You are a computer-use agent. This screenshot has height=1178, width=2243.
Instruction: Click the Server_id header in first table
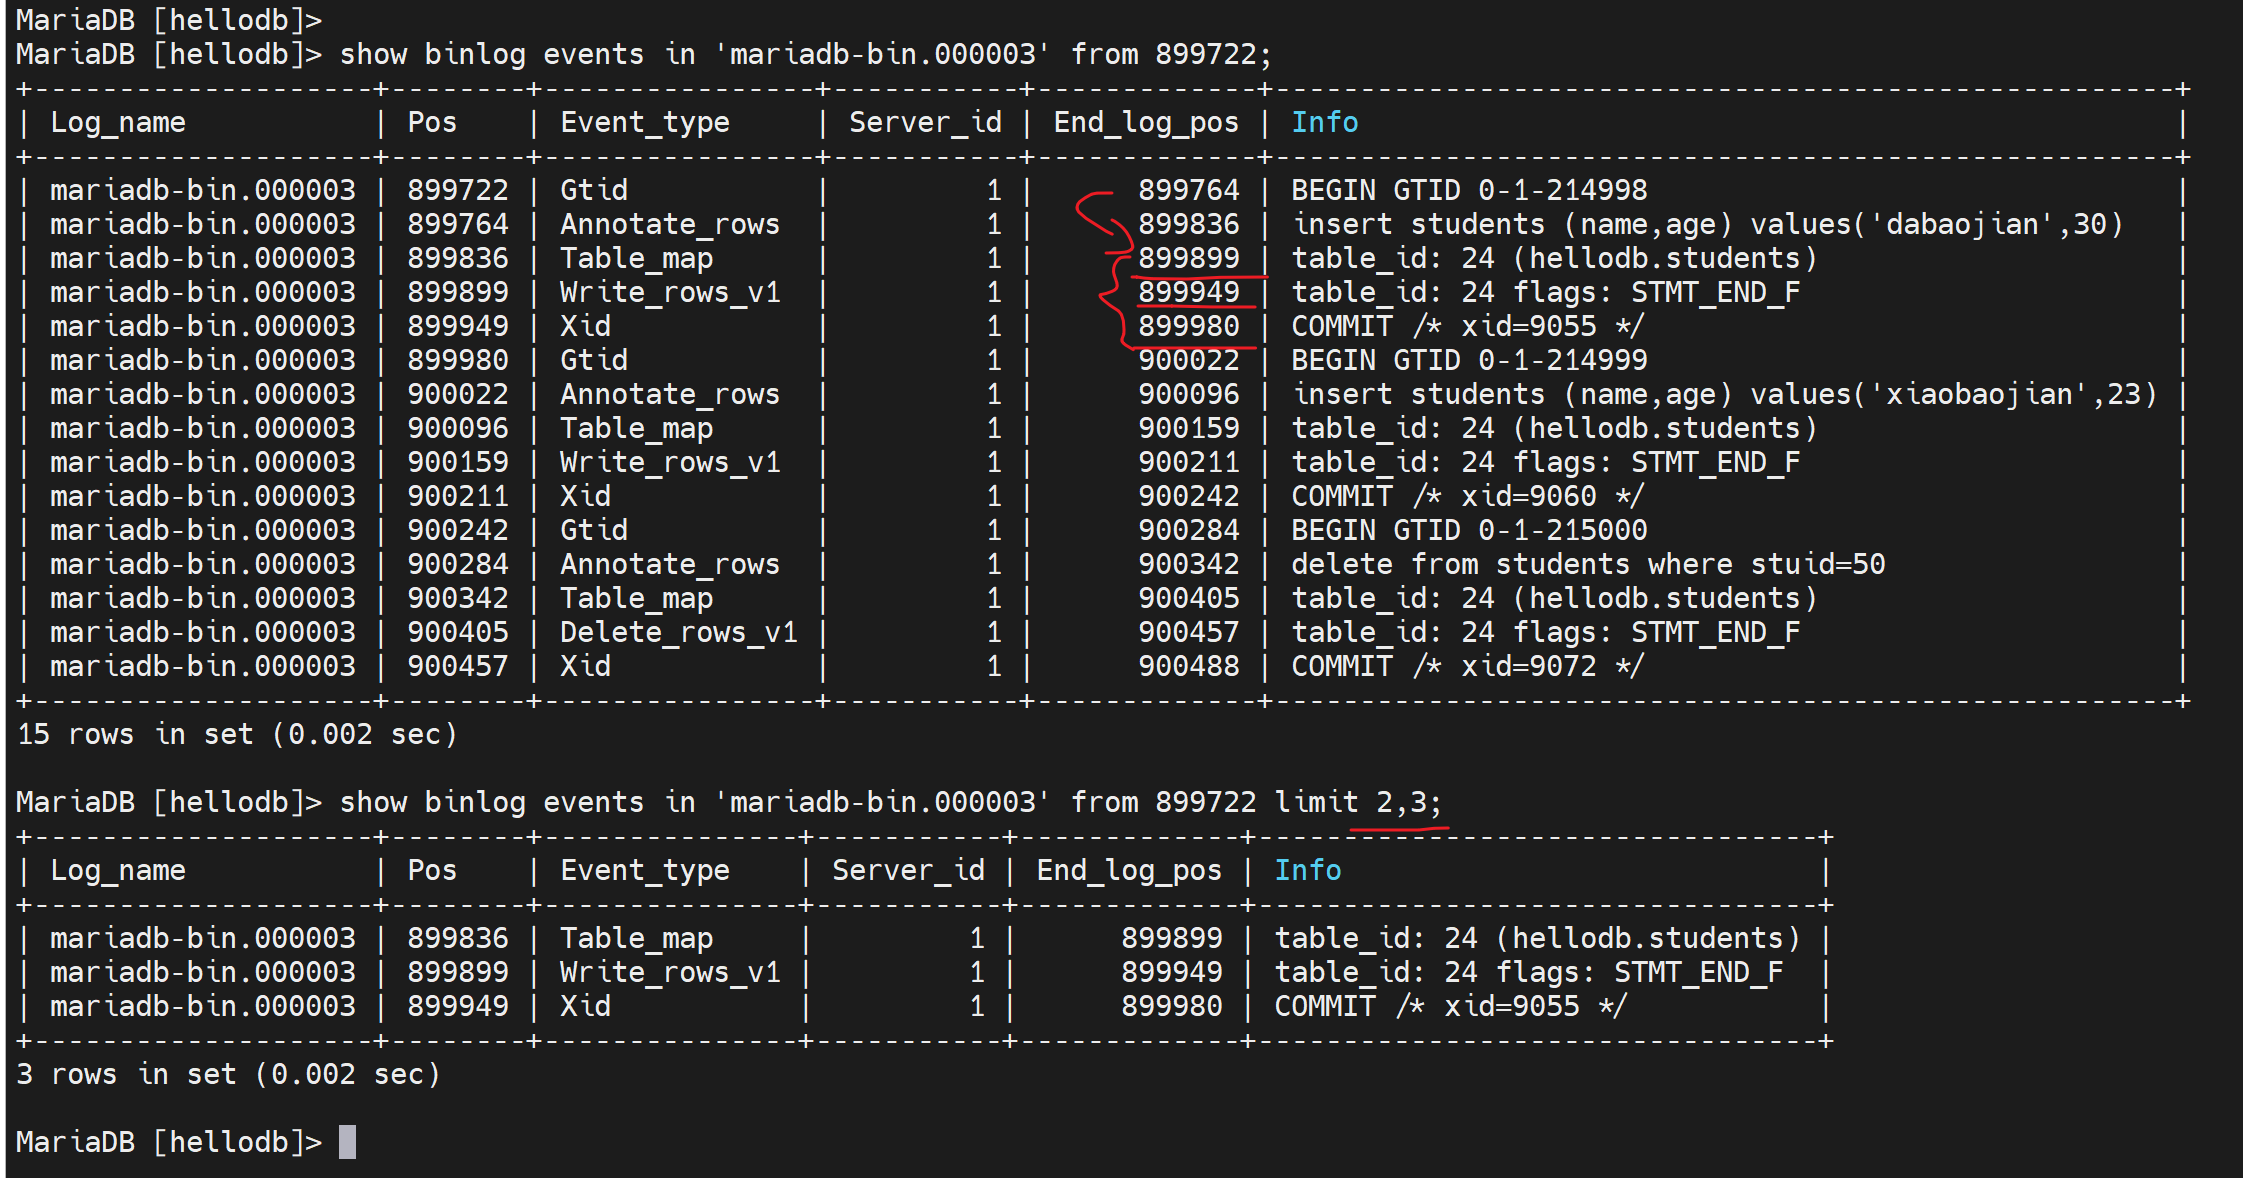tap(924, 122)
